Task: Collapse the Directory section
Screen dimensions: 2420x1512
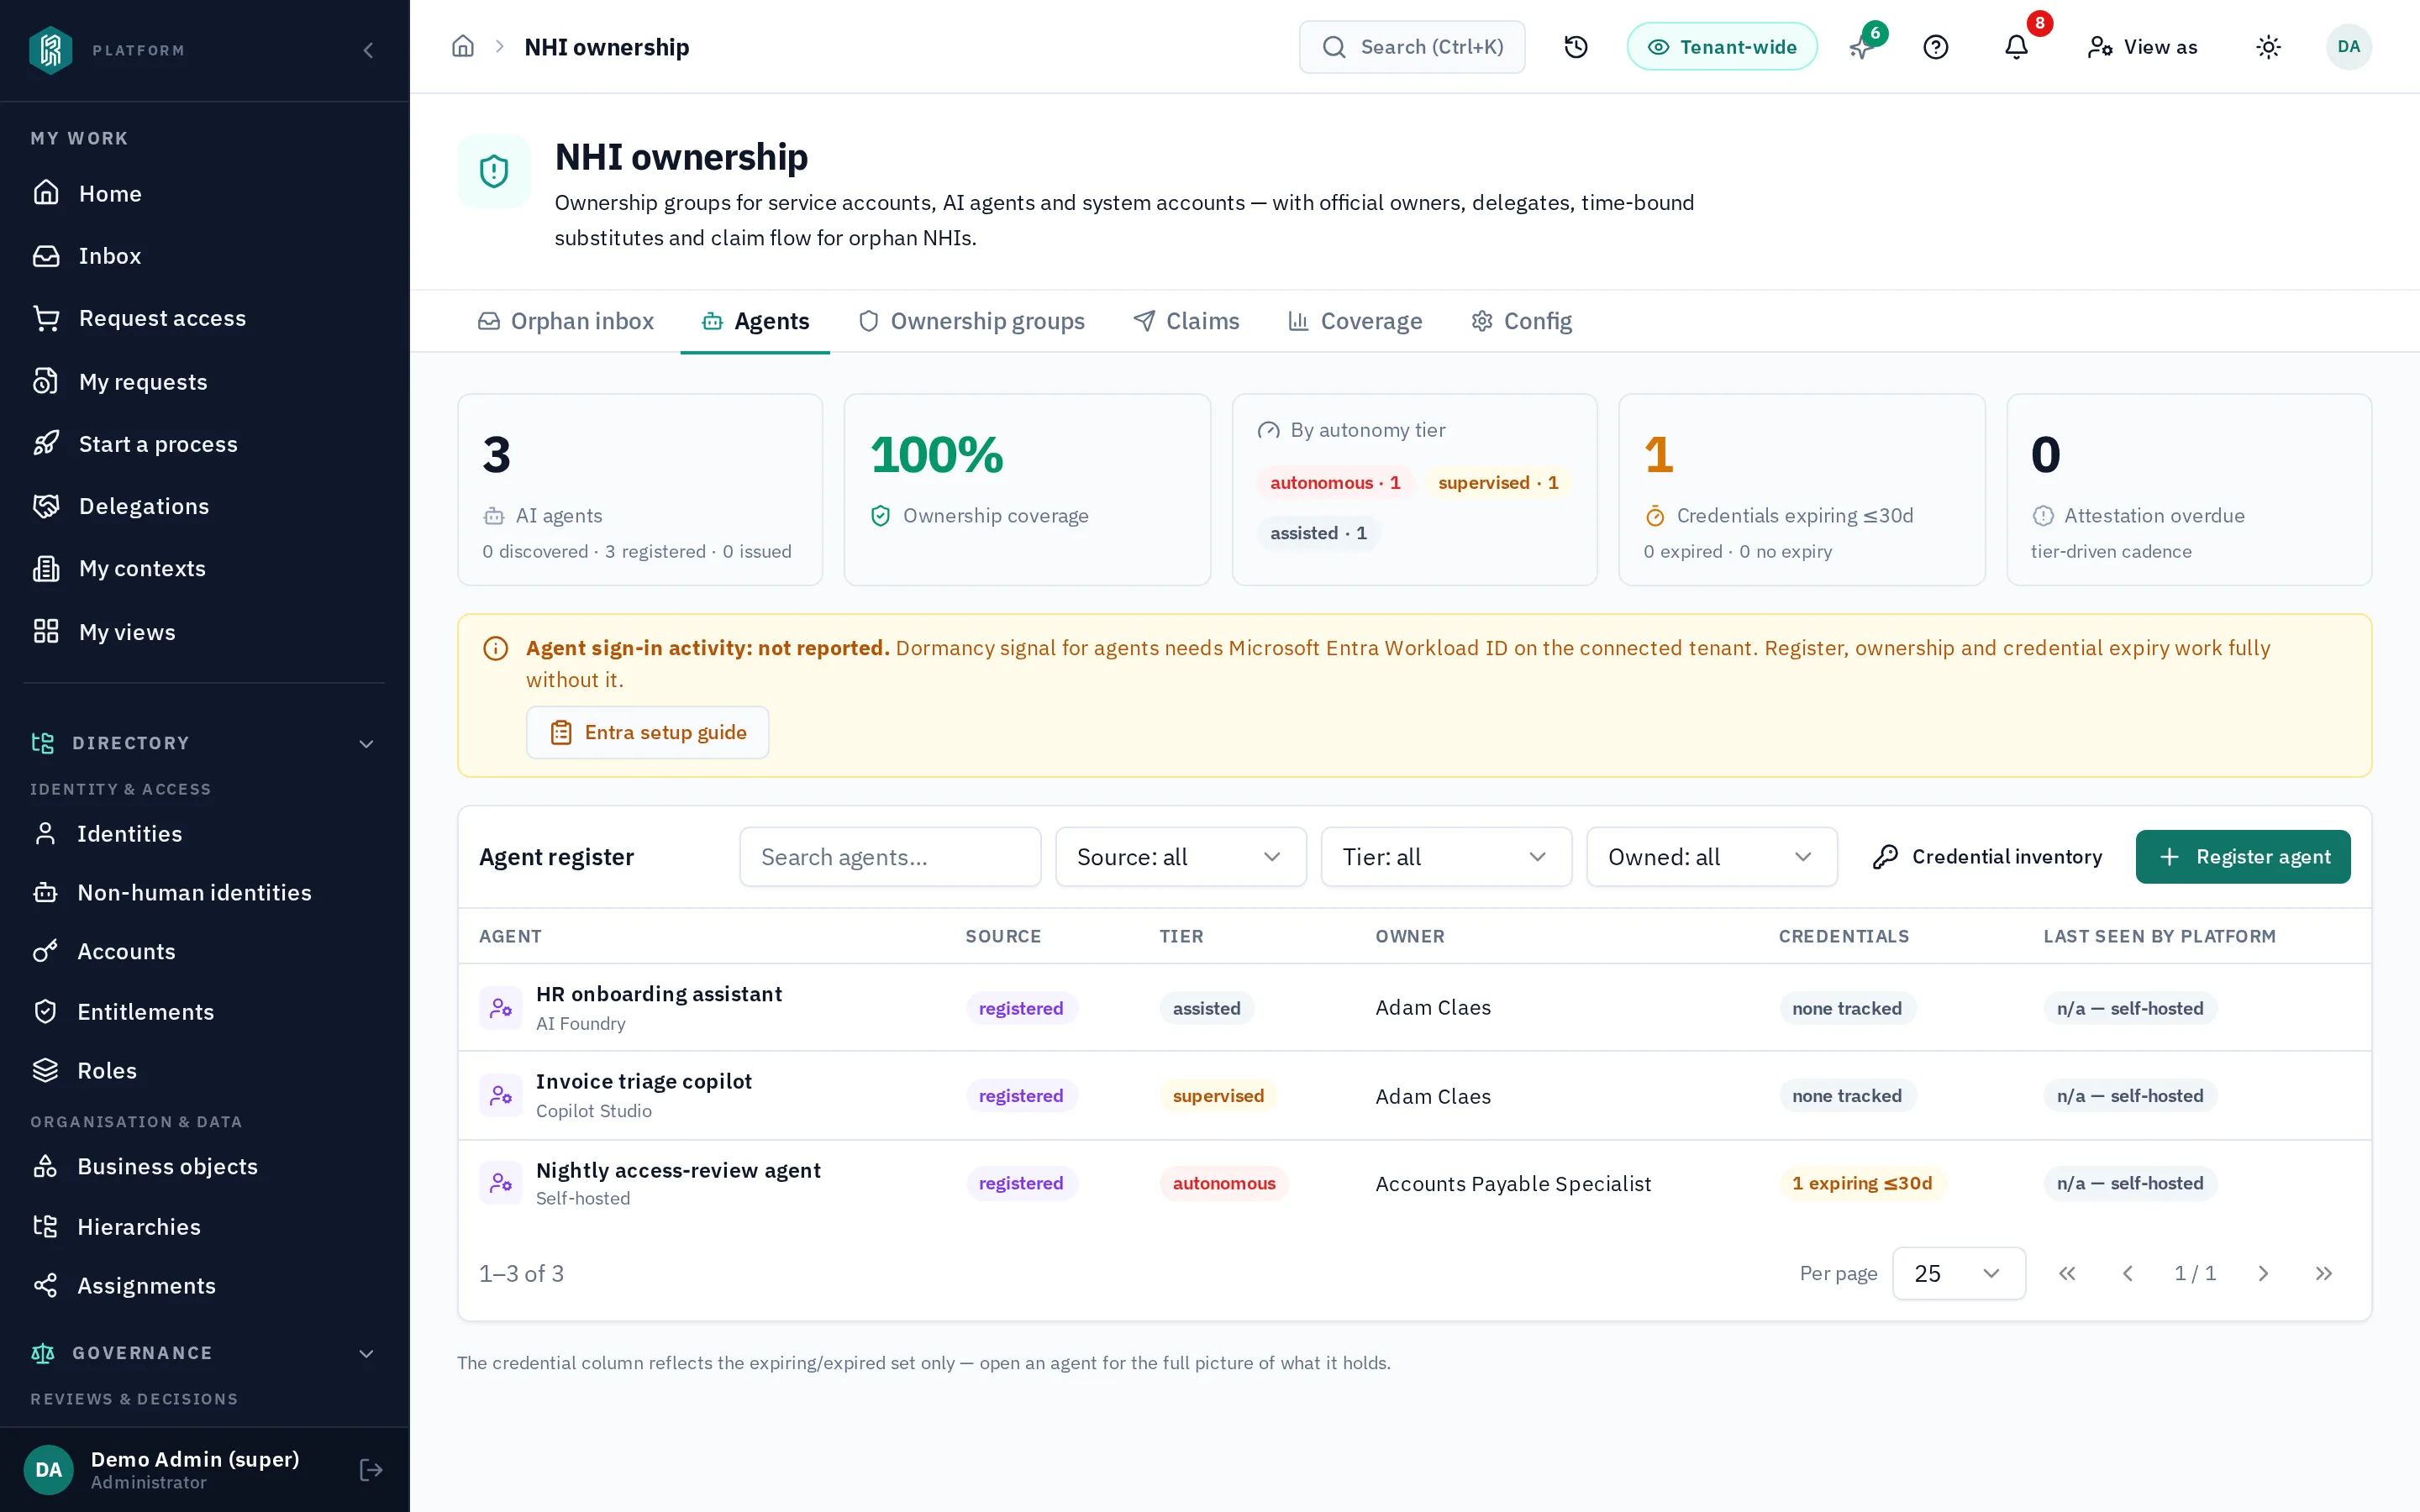Action: pyautogui.click(x=204, y=743)
